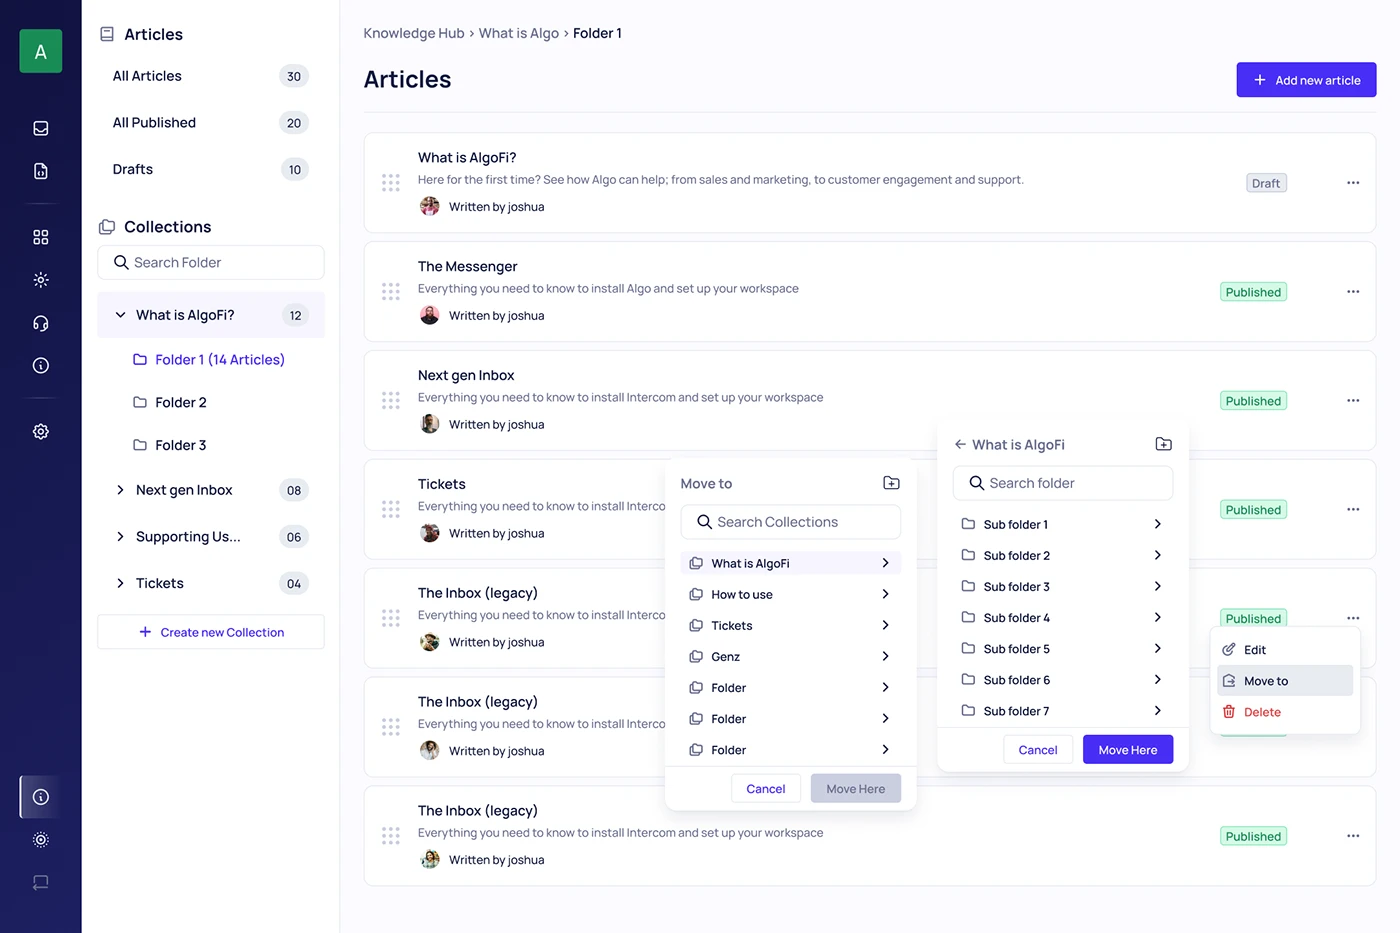Viewport: 1400px width, 933px height.
Task: Click the blue Move Here button
Action: (x=1128, y=750)
